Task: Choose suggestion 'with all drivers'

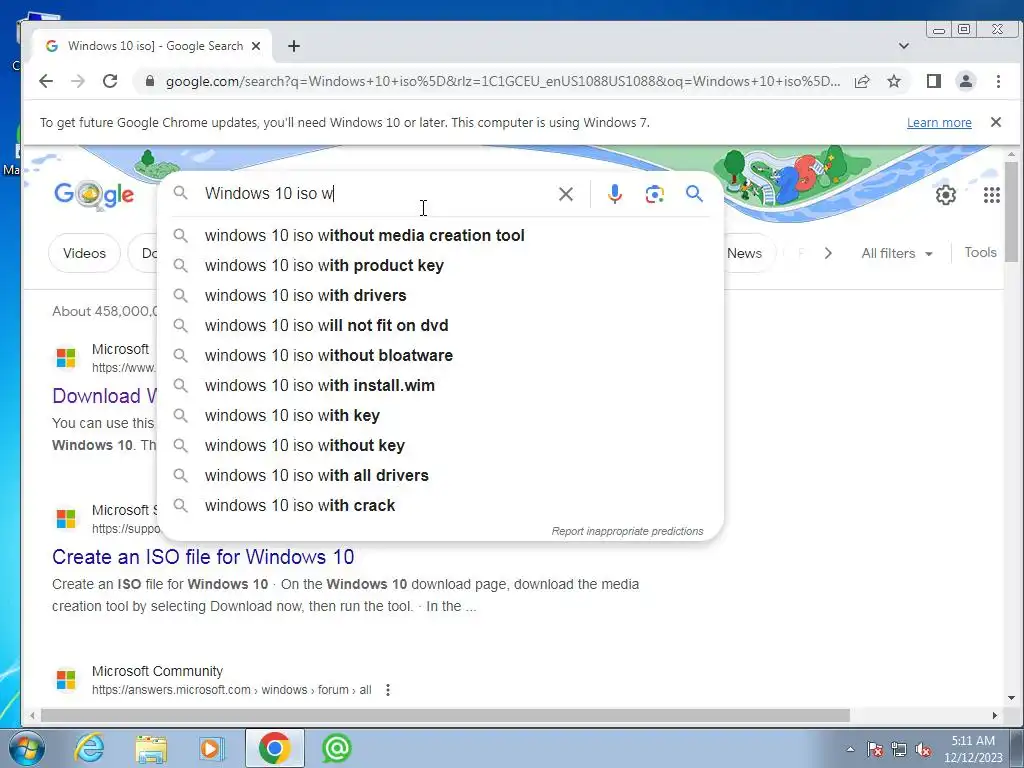Action: (441, 476)
